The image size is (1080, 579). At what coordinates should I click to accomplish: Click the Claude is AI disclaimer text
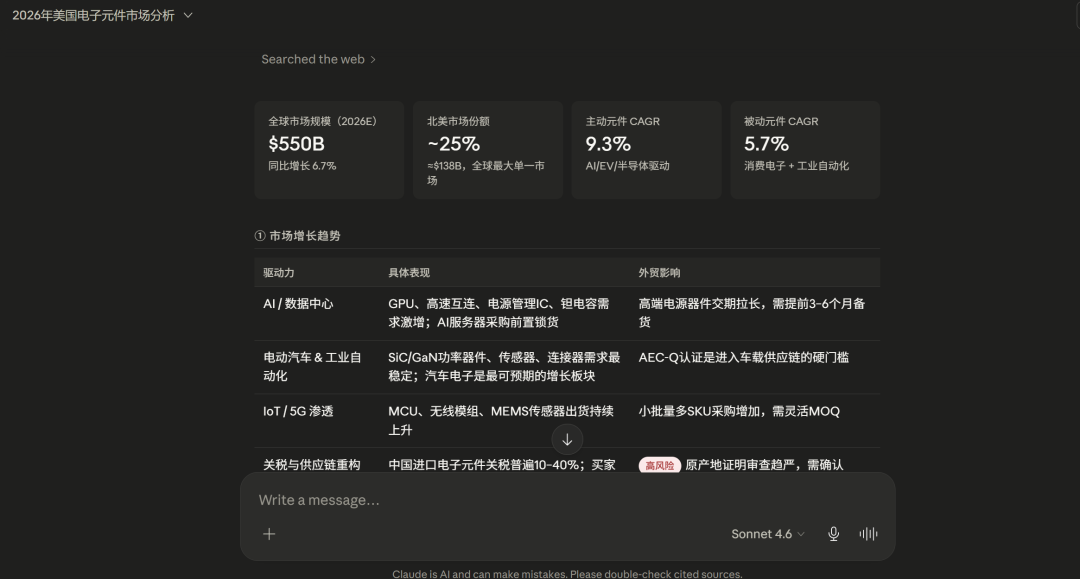pos(568,573)
